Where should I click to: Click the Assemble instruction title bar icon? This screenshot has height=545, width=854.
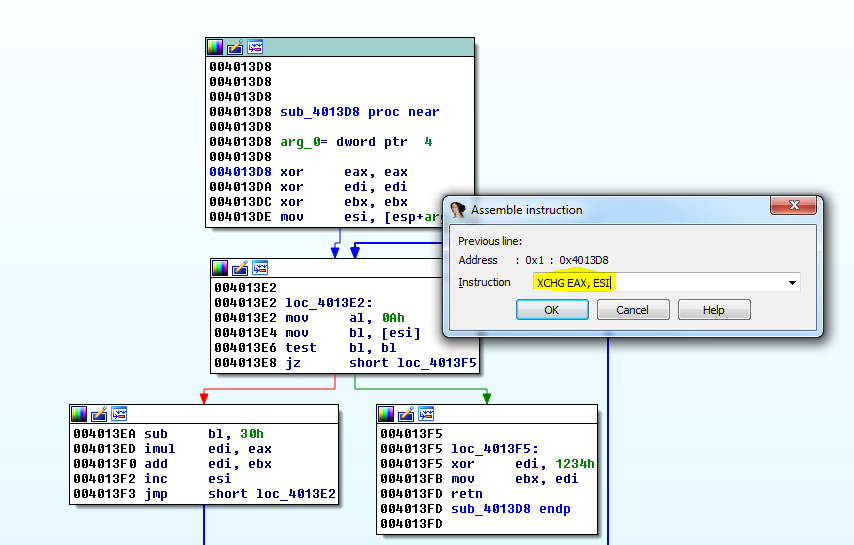[x=459, y=210]
